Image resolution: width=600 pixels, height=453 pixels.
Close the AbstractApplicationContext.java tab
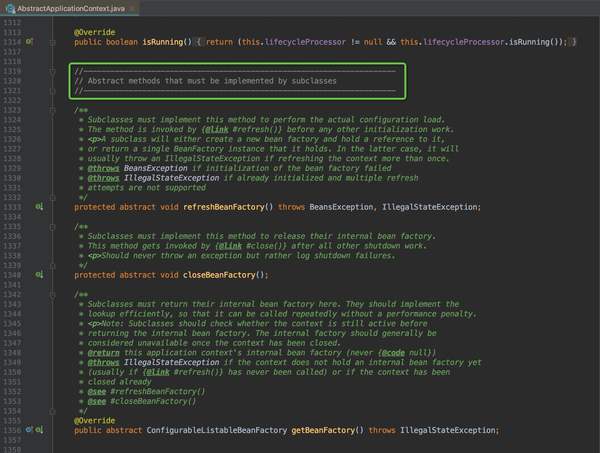pos(132,8)
